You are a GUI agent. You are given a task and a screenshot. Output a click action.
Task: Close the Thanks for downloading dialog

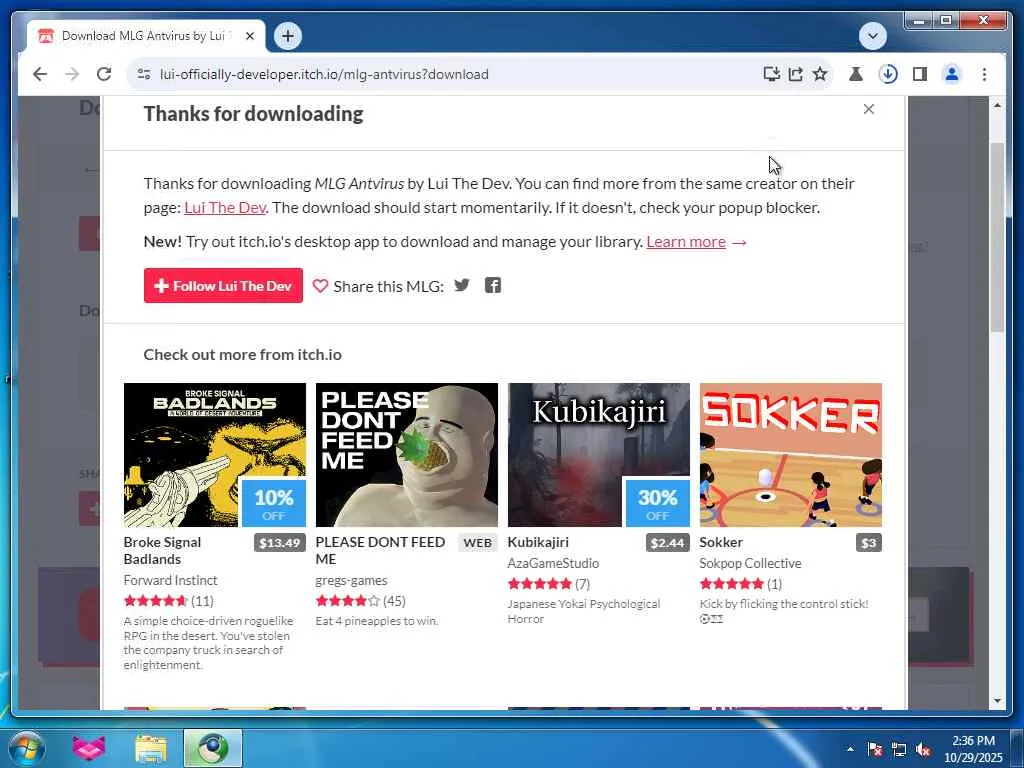[869, 109]
